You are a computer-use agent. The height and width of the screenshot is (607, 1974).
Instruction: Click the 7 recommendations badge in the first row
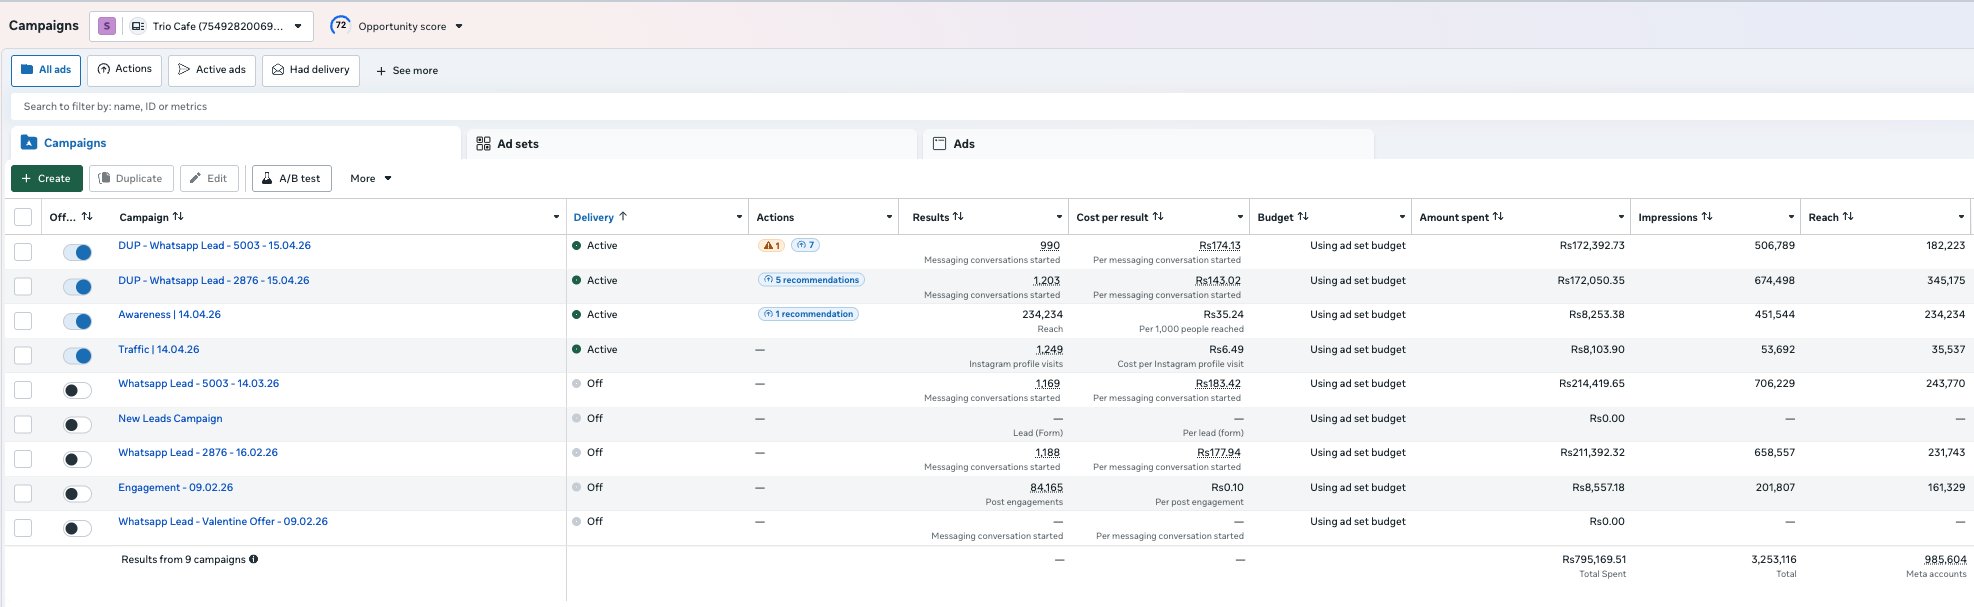point(806,245)
